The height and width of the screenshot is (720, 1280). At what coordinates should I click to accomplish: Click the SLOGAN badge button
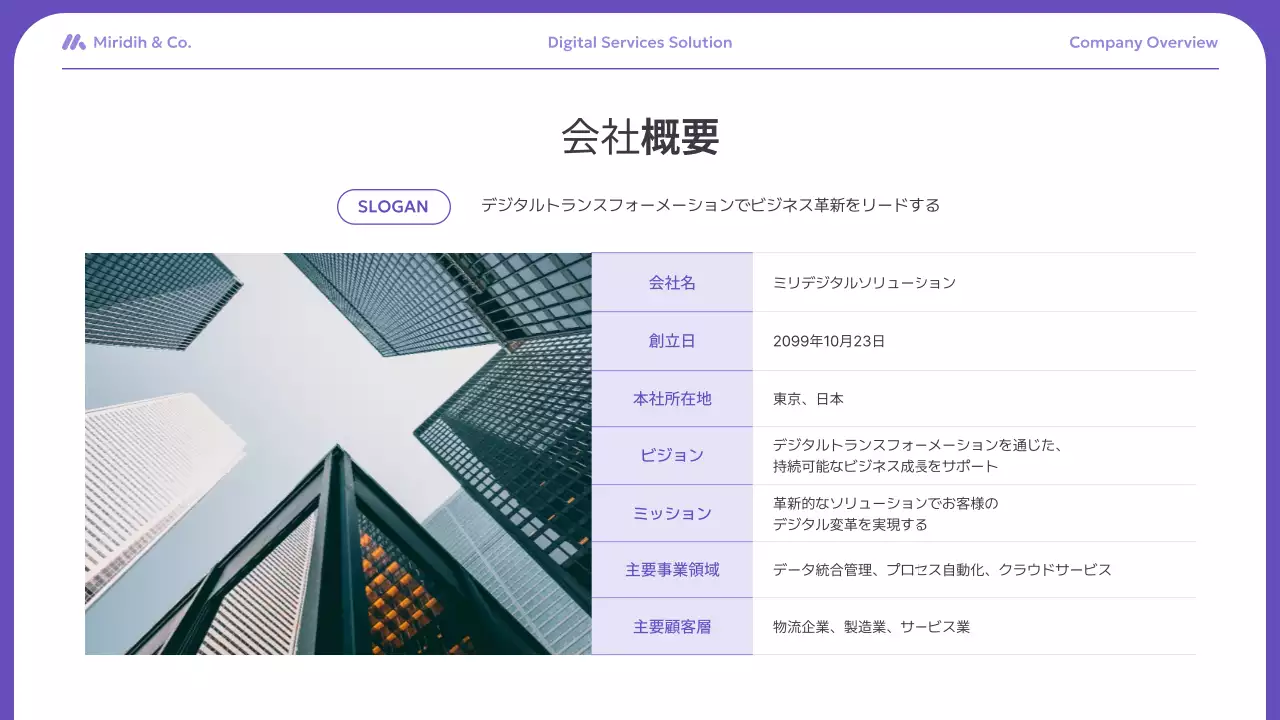pos(393,206)
